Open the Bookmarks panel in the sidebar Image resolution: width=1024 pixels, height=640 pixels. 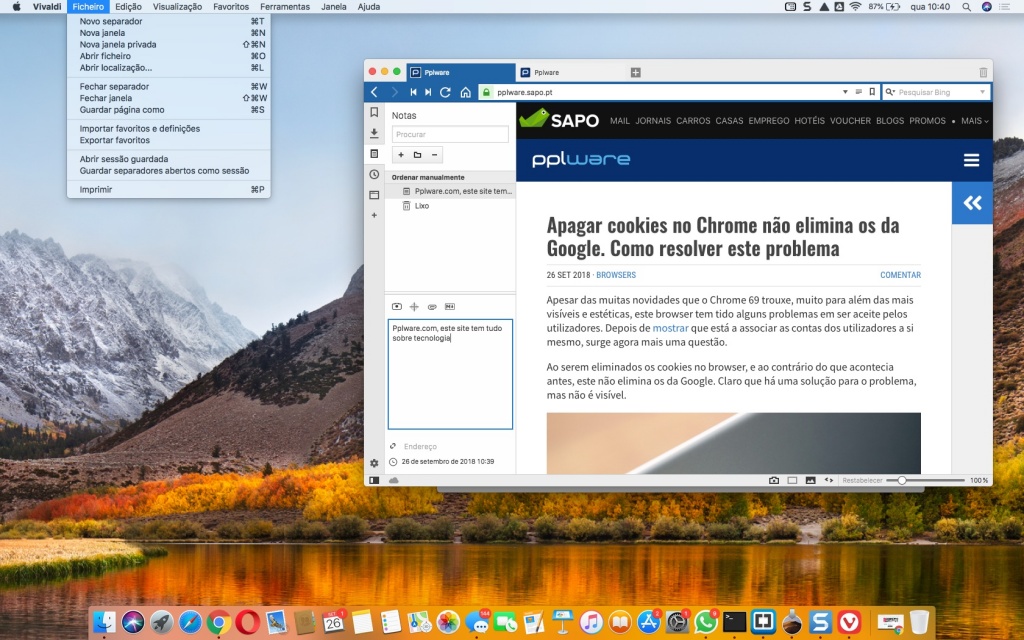tap(374, 114)
